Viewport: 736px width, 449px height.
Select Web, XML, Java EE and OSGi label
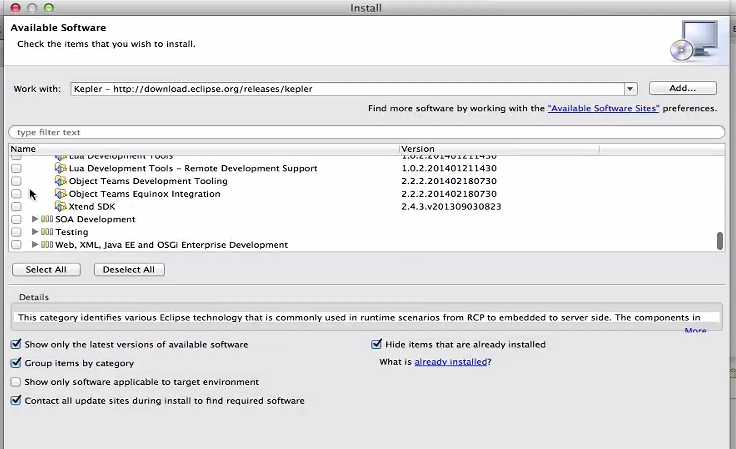pyautogui.click(x=172, y=245)
